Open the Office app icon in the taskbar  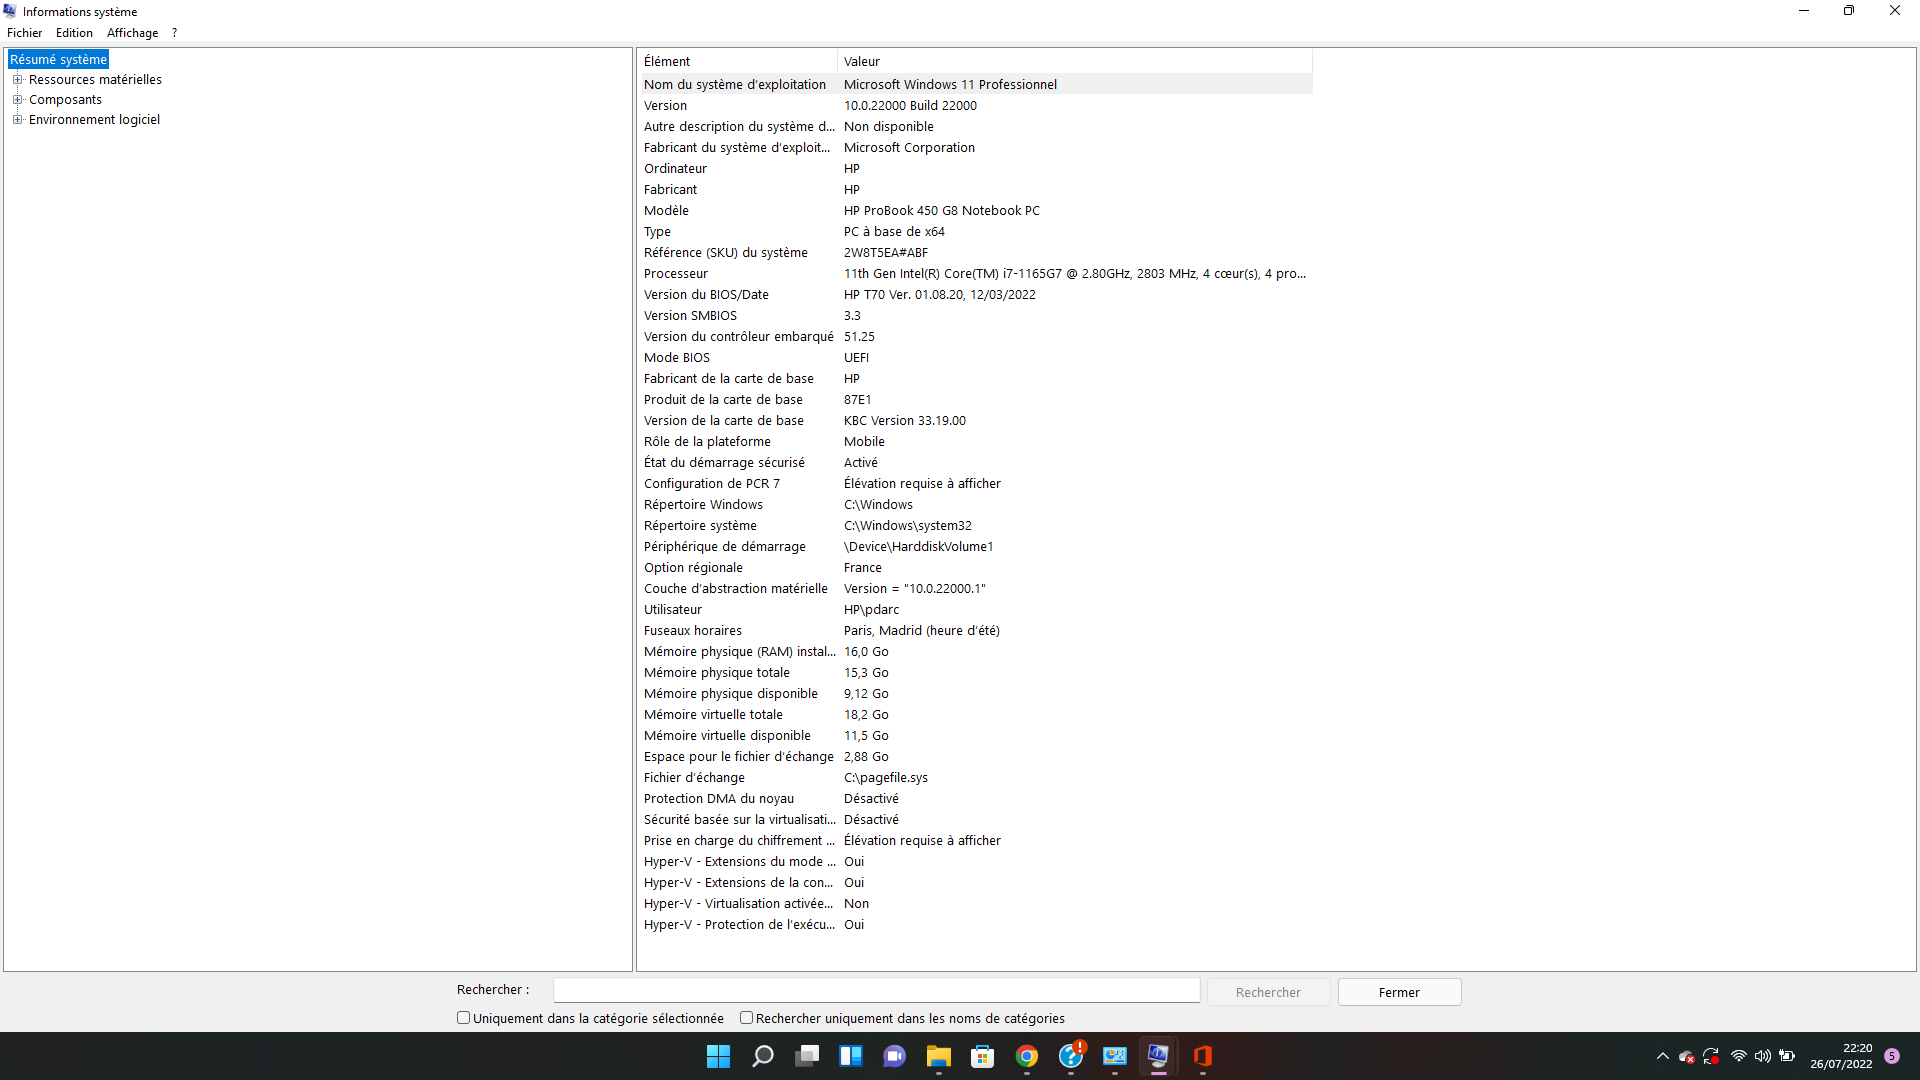(x=1202, y=1056)
